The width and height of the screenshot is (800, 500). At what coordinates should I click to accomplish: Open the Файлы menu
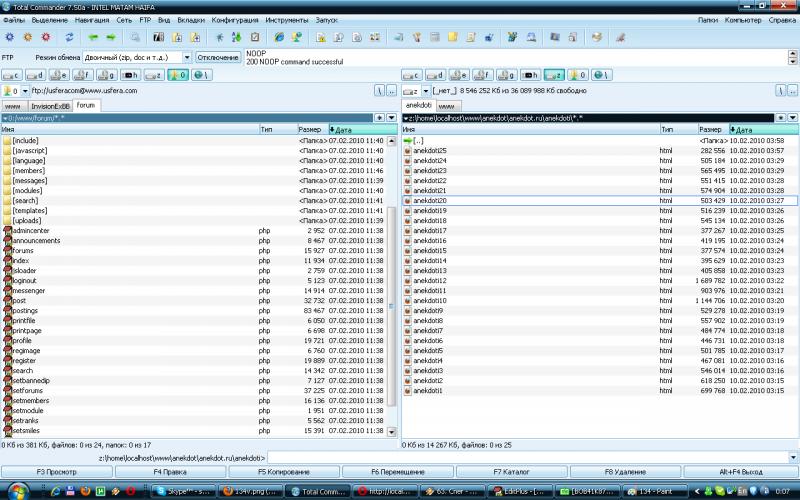click(14, 20)
